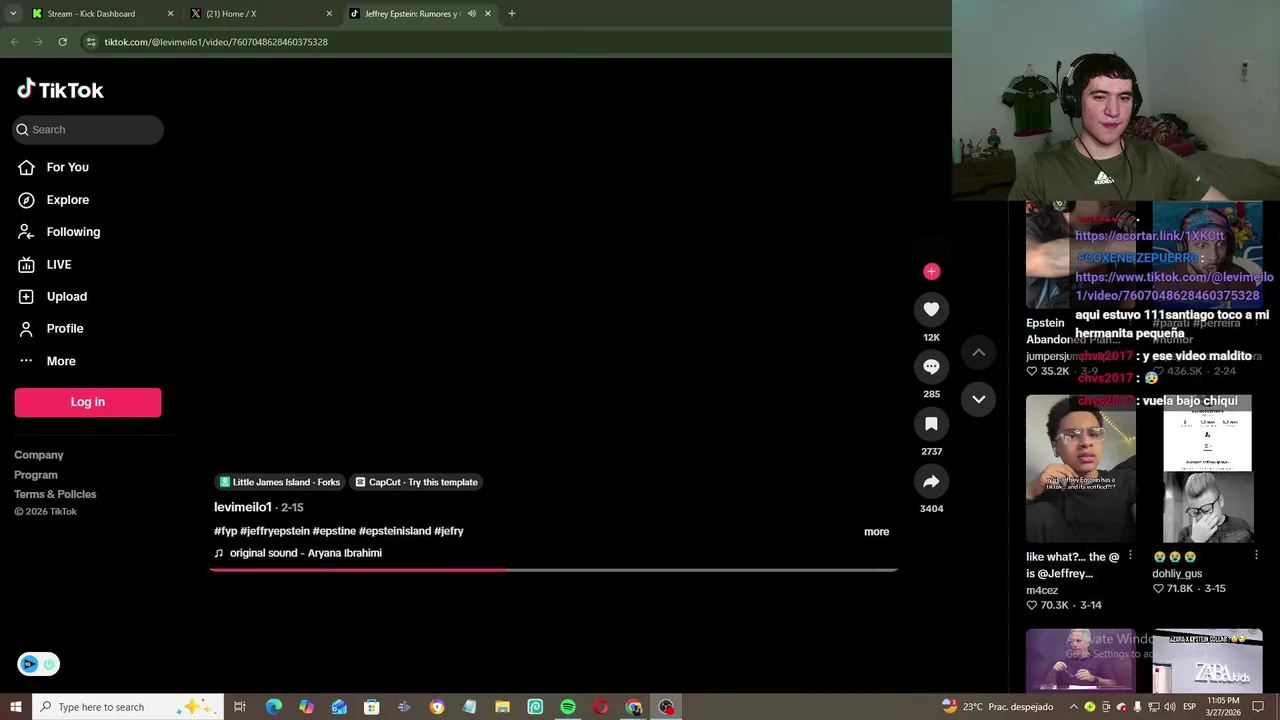Image resolution: width=1280 pixels, height=720 pixels.
Task: Follow levimeilo1 via the red plus icon
Action: click(x=931, y=271)
